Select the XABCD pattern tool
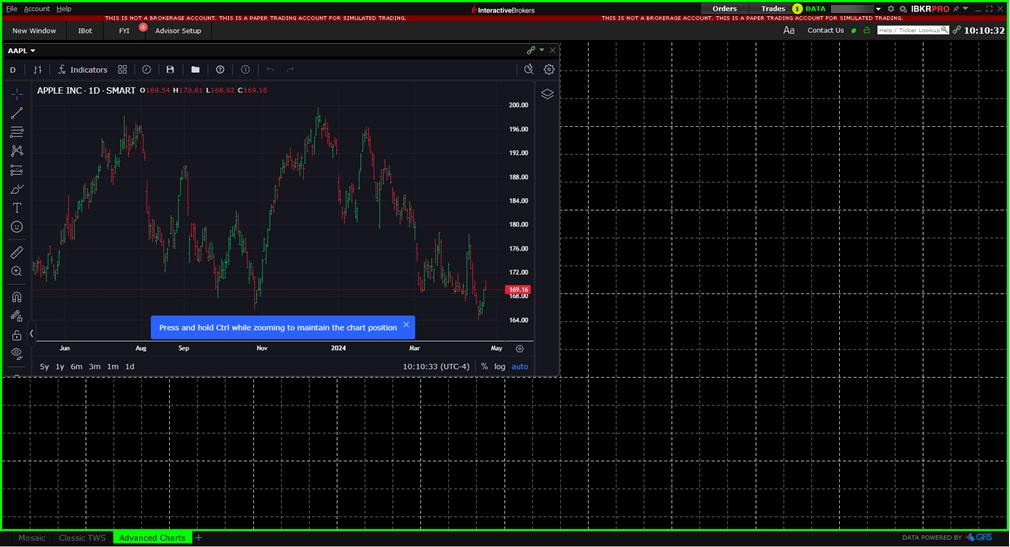 (x=17, y=151)
